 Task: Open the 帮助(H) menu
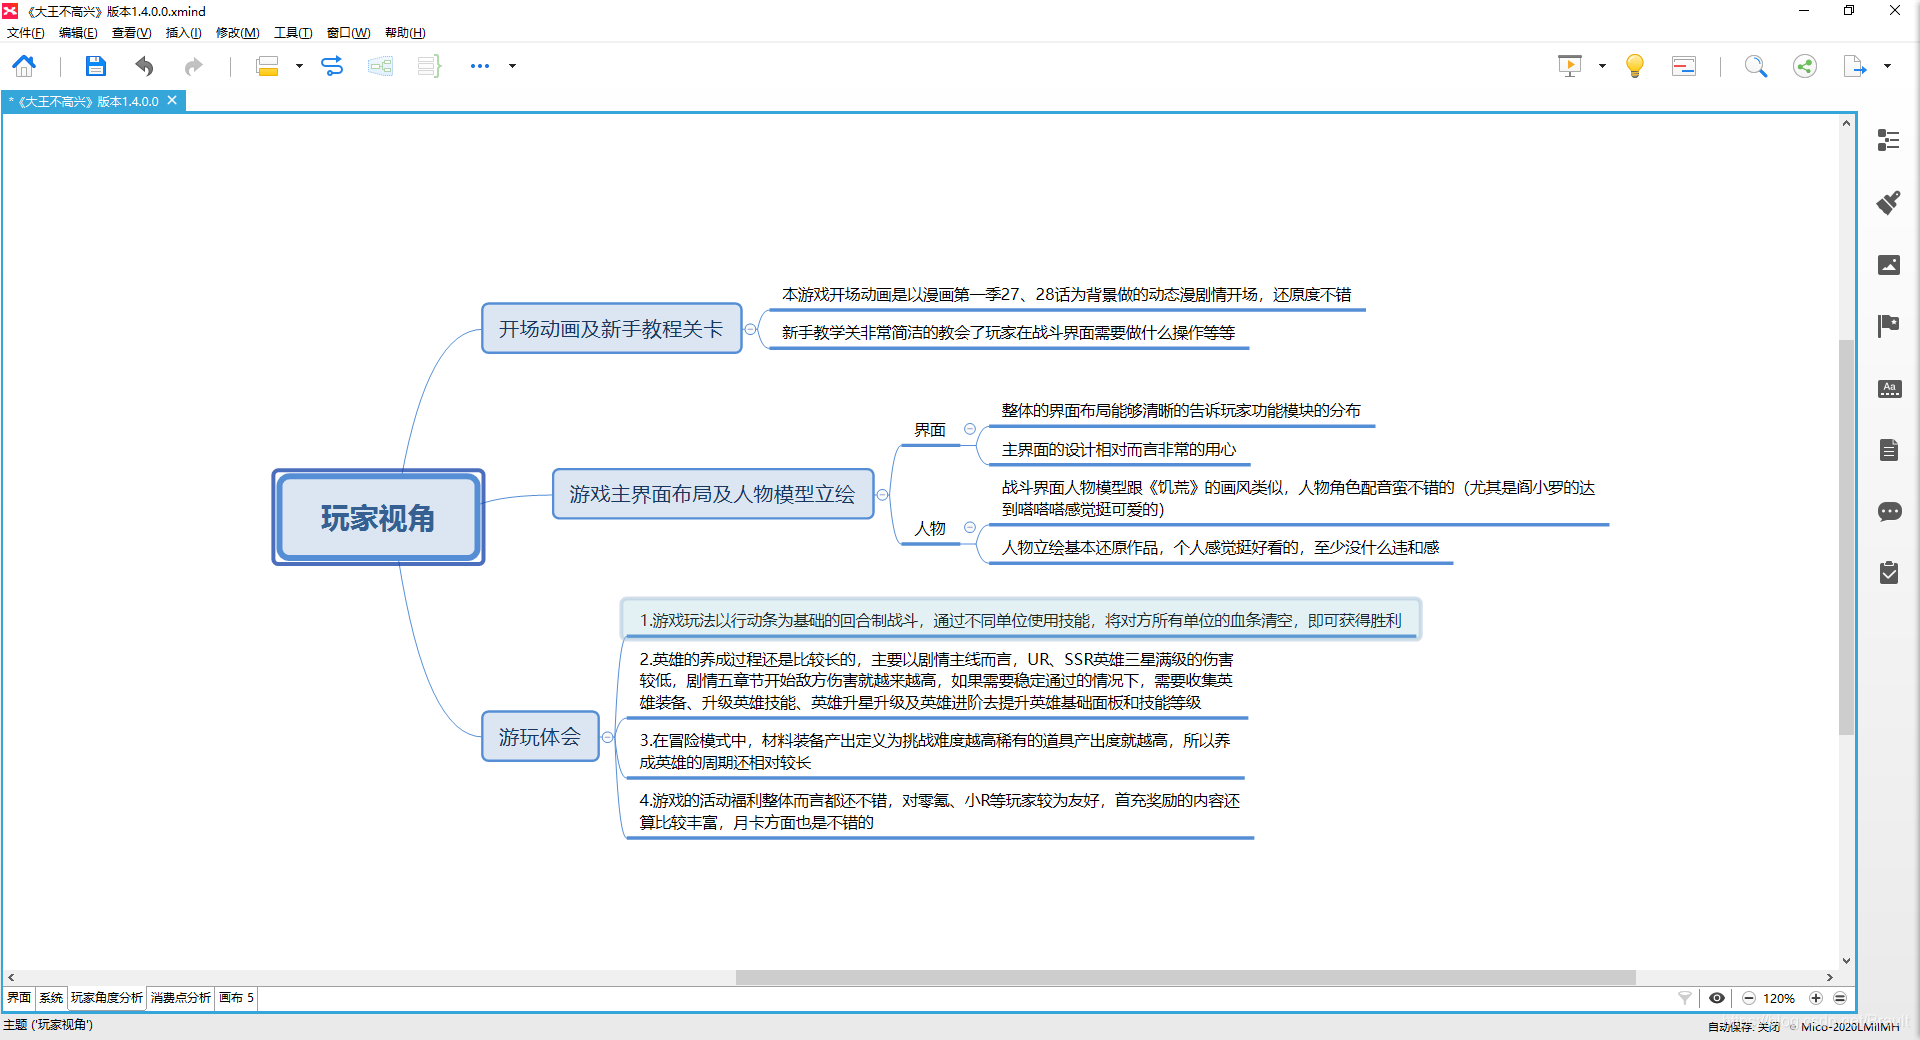pos(405,33)
